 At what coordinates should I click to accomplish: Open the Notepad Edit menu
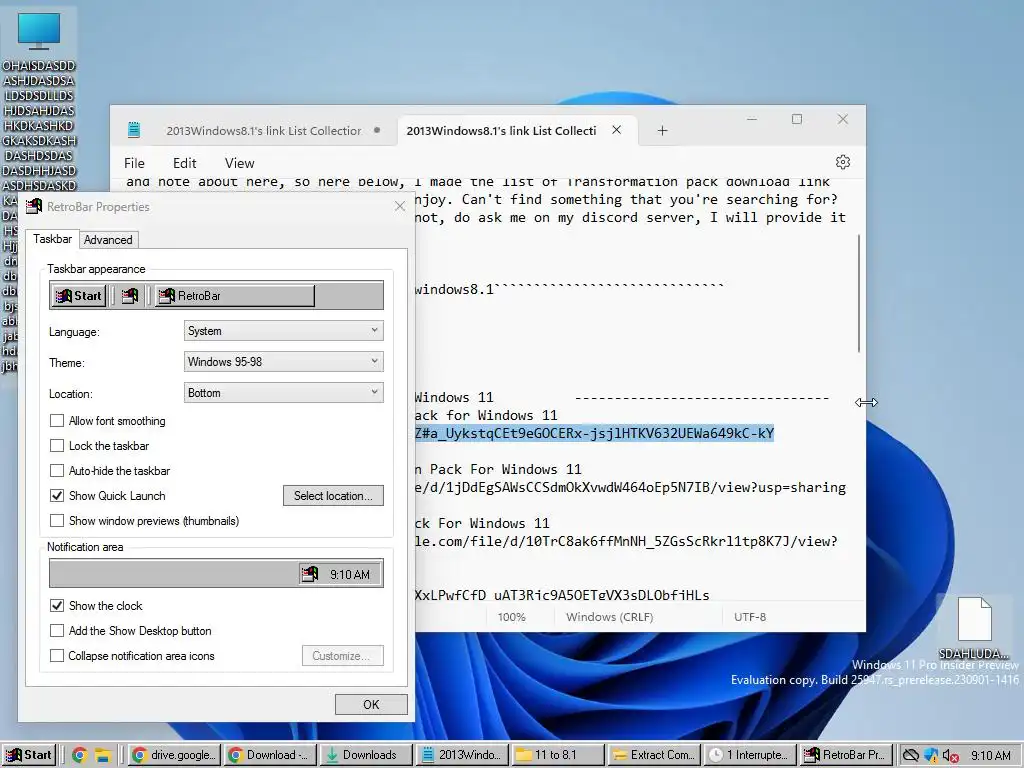pyautogui.click(x=184, y=163)
